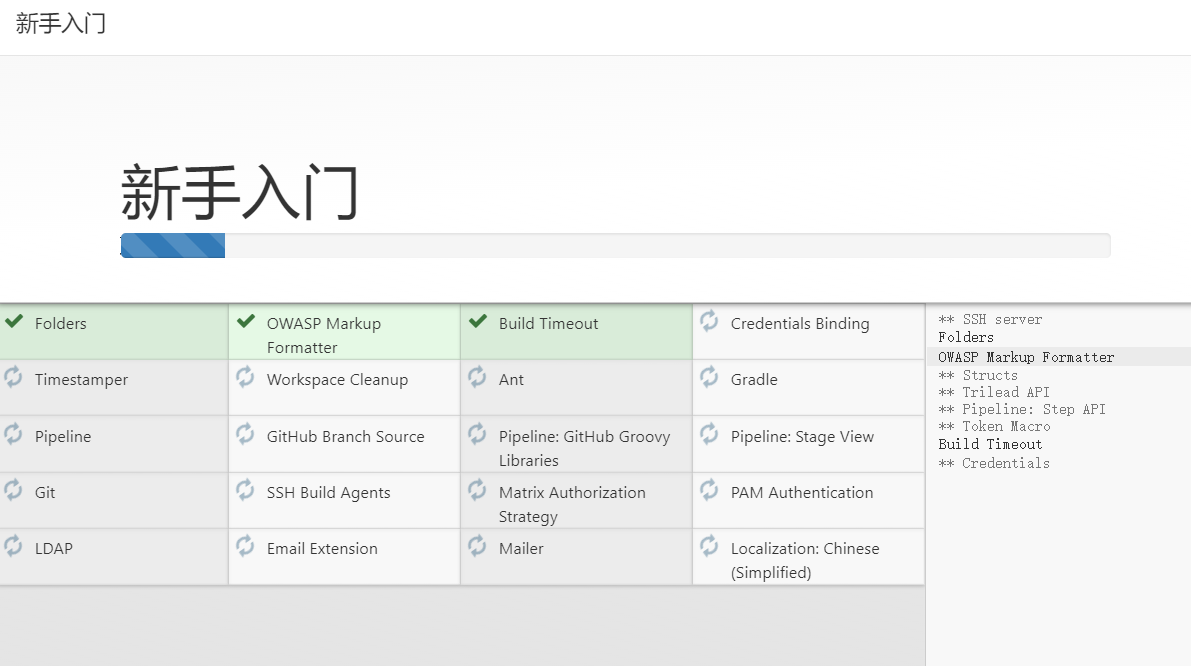Click the Matrix Authorization Strategy plugin cell
Viewport: 1191px width, 666px height.
pyautogui.click(x=572, y=504)
